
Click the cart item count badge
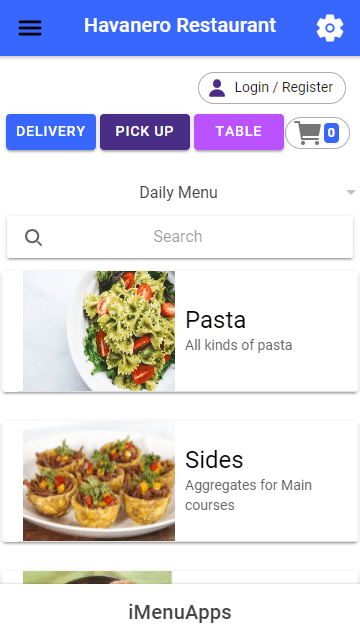(x=331, y=133)
